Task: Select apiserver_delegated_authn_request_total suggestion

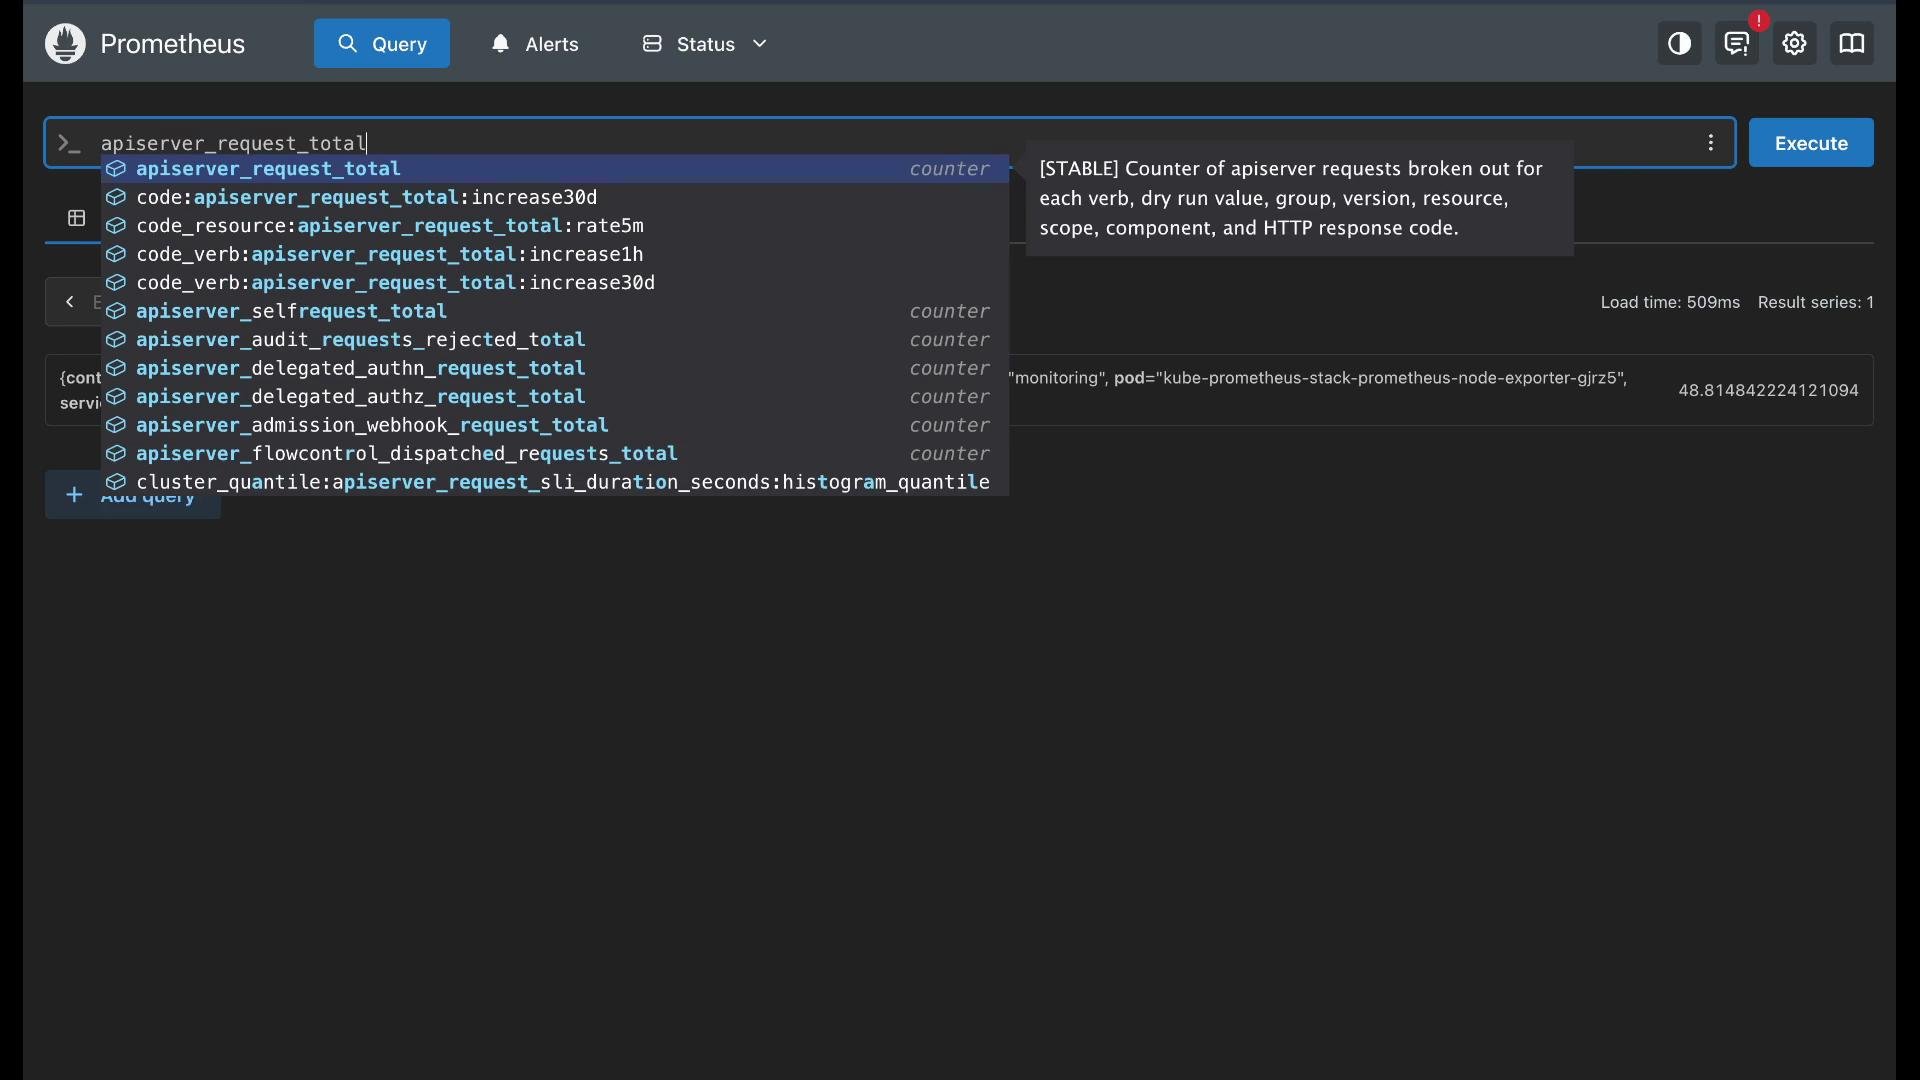Action: pos(555,369)
